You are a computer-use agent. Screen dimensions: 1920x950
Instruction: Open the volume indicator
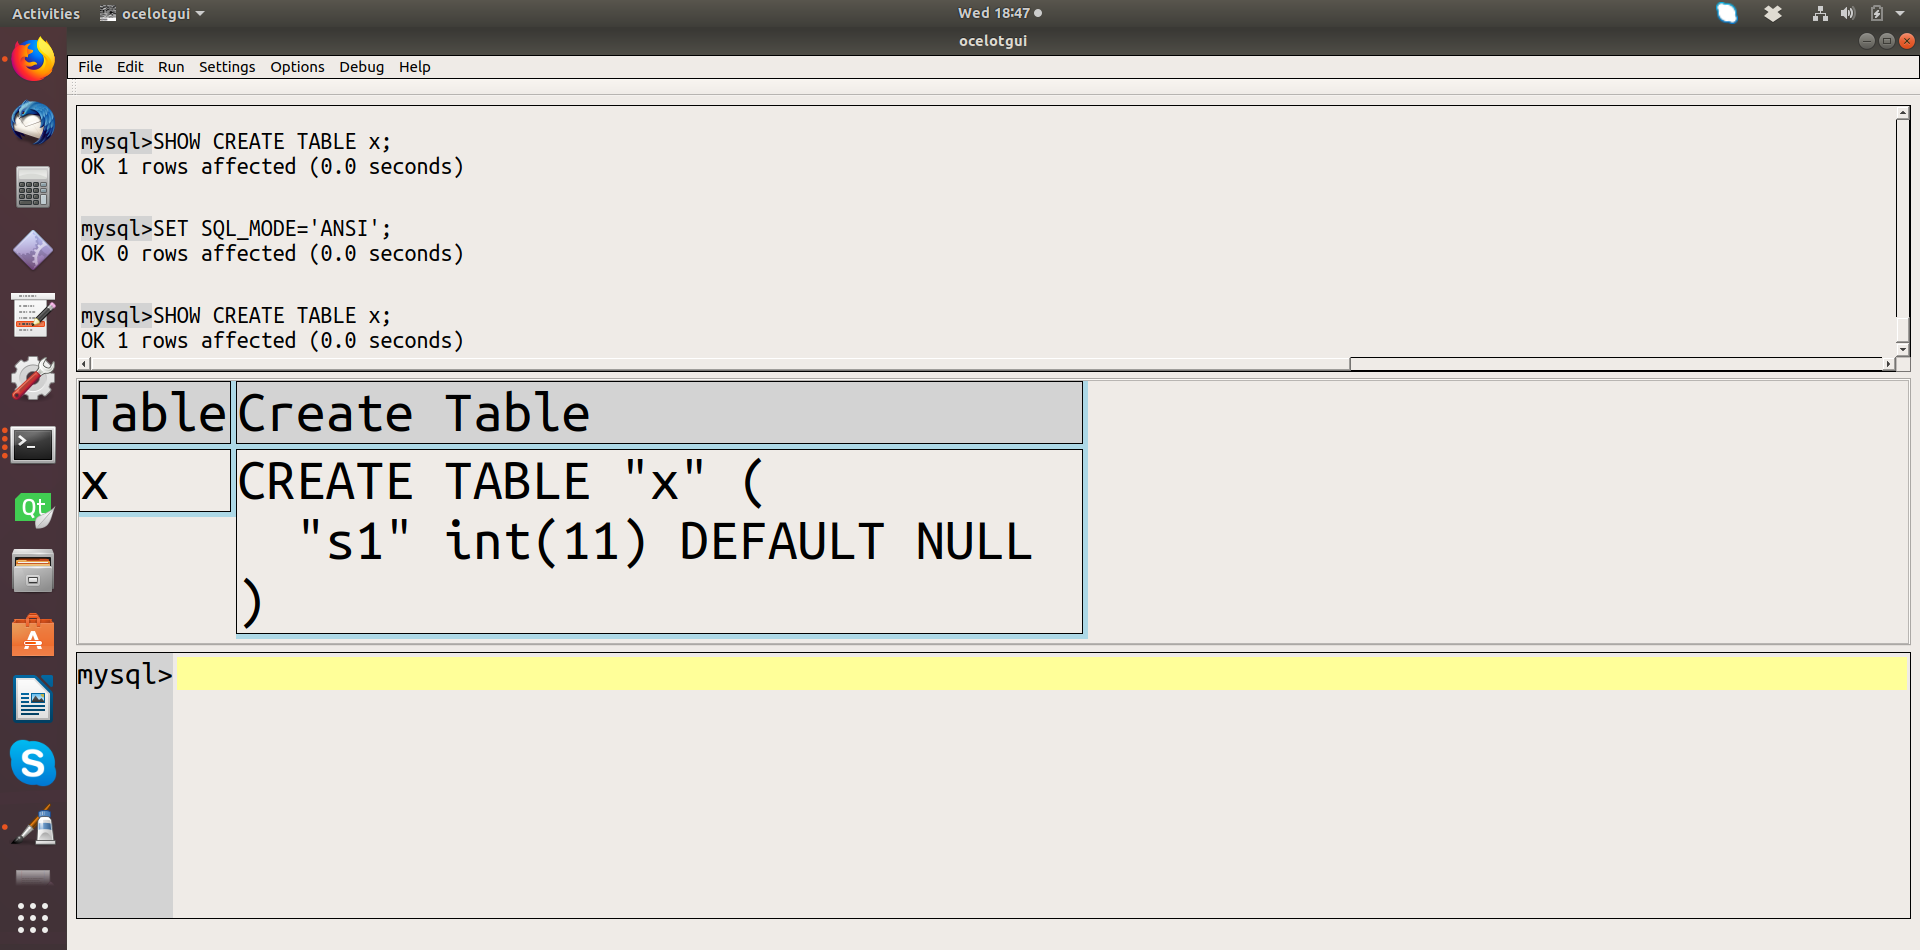coord(1848,13)
